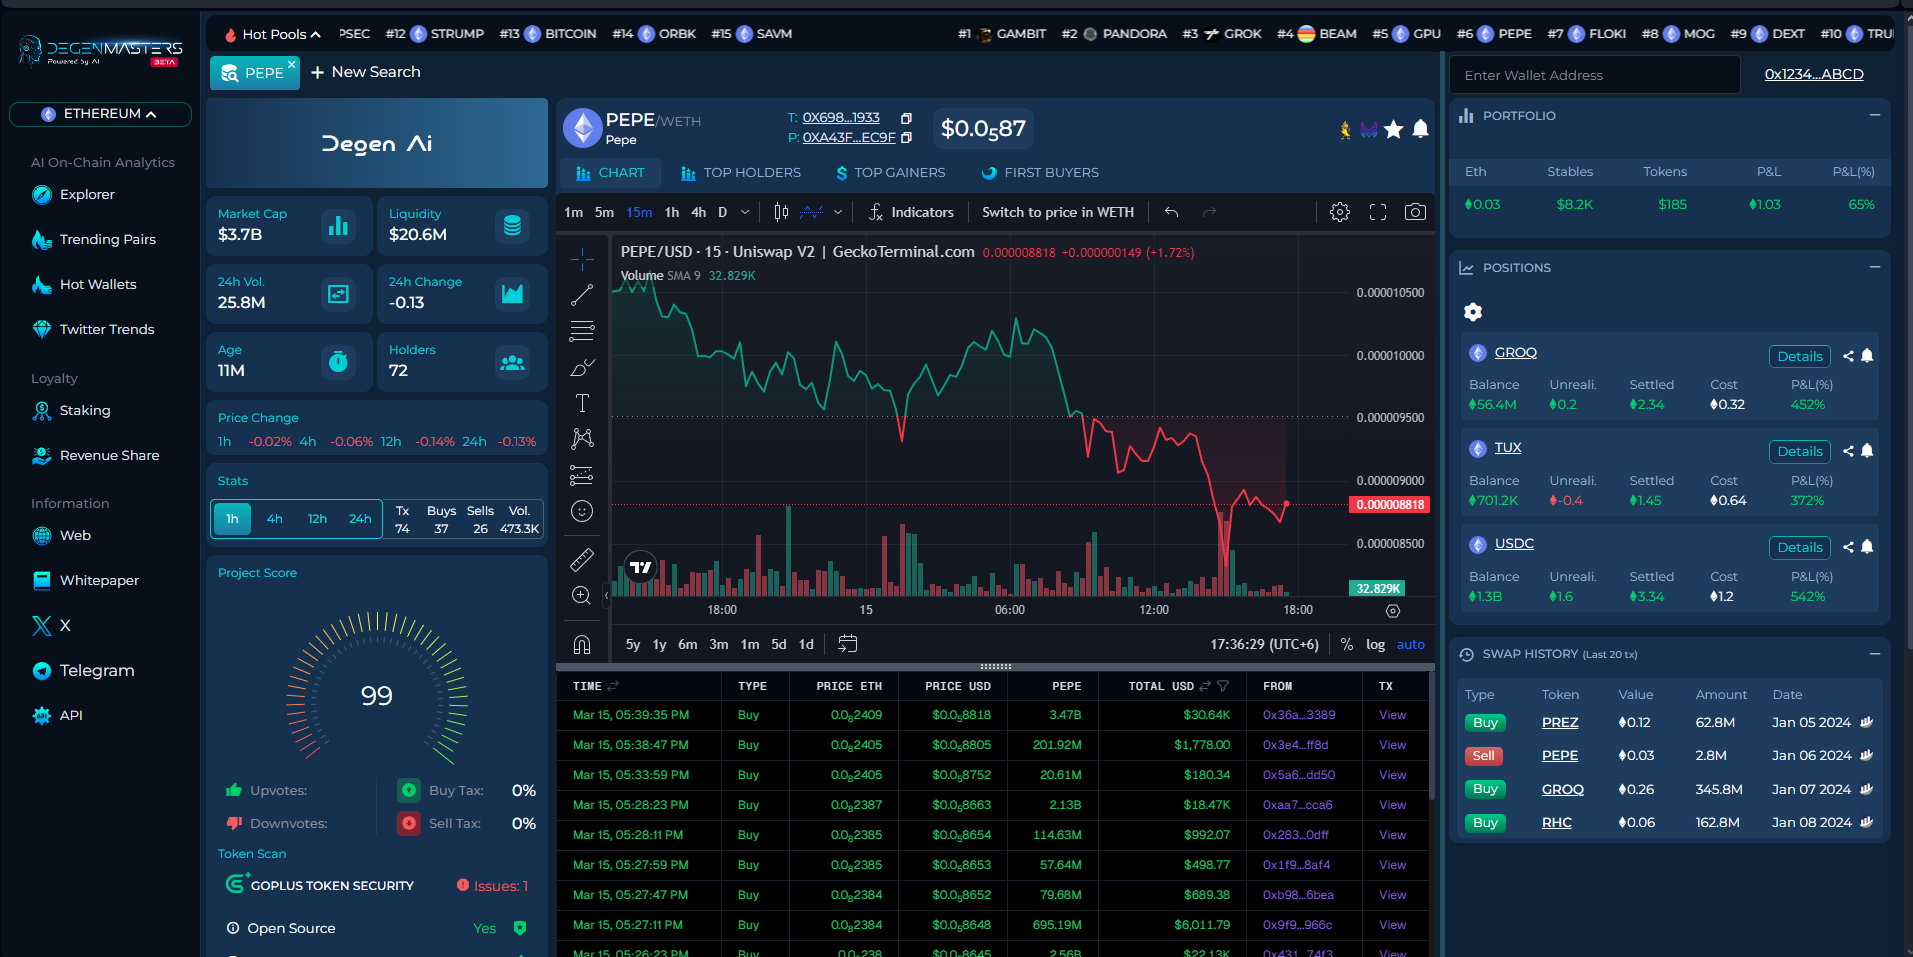Toggle auto scale on chart
The height and width of the screenshot is (957, 1913).
(x=1411, y=644)
